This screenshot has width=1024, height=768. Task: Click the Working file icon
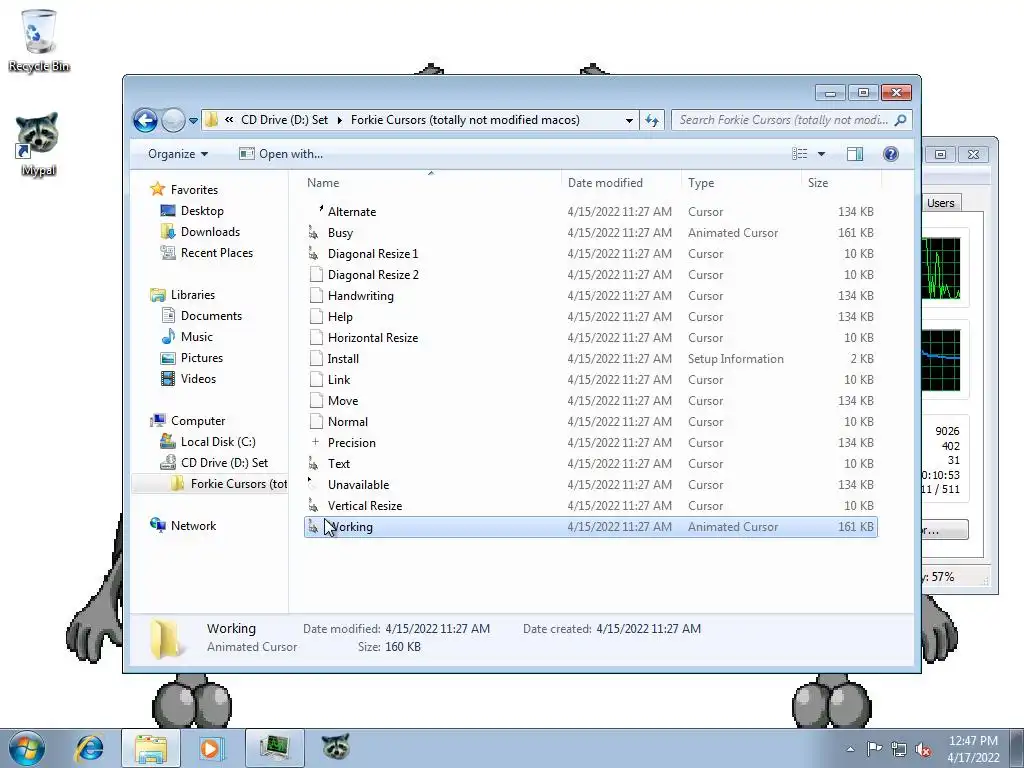(314, 526)
